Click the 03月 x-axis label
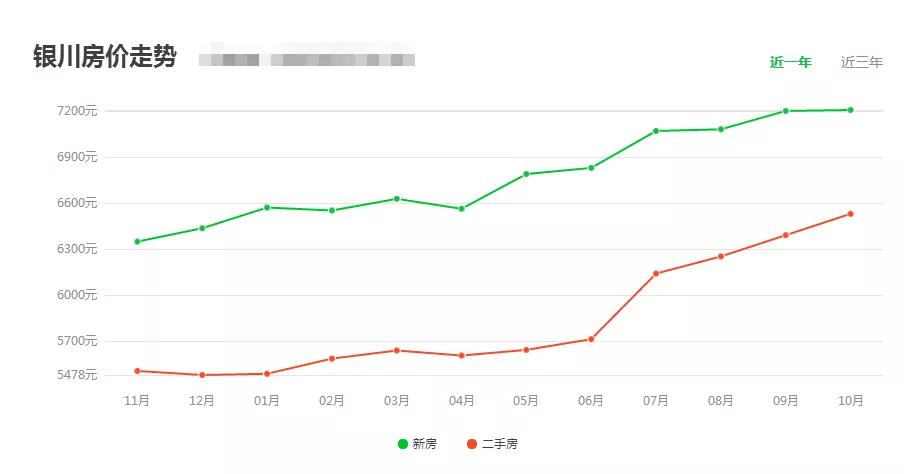The height and width of the screenshot is (474, 904). [x=397, y=400]
